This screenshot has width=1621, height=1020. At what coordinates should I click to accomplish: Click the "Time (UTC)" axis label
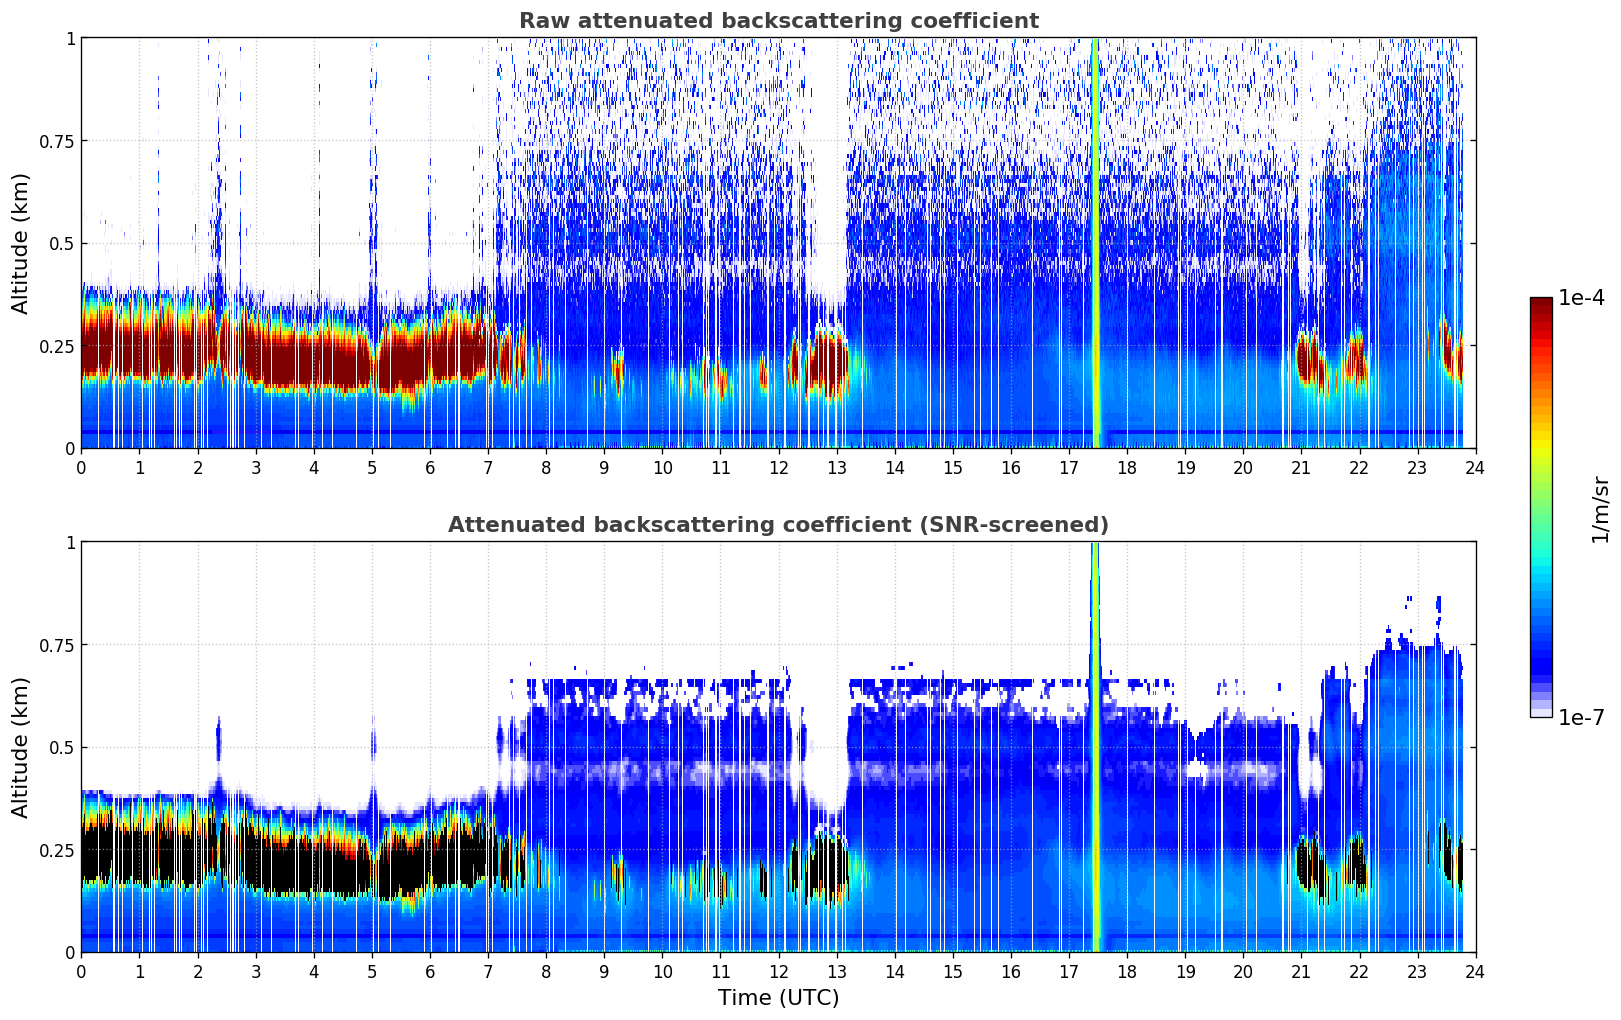778,997
